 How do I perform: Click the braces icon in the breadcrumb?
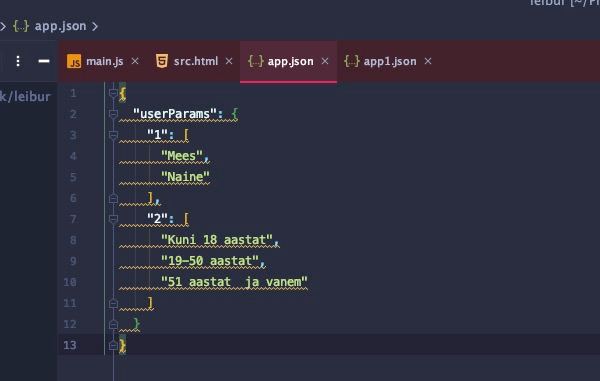[21, 26]
